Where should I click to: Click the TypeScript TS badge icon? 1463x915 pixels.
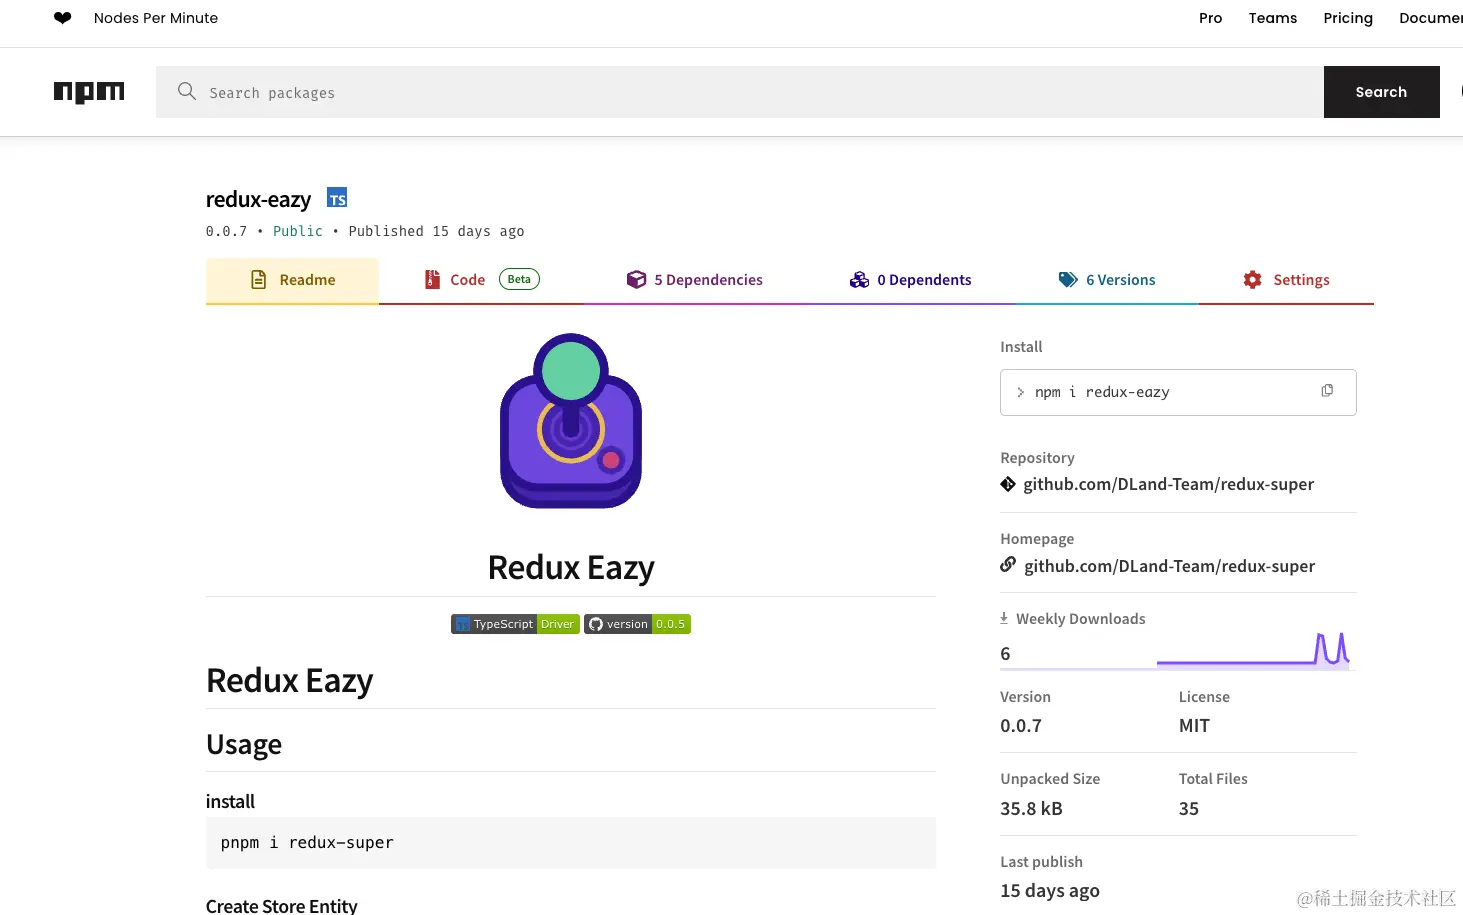click(337, 198)
